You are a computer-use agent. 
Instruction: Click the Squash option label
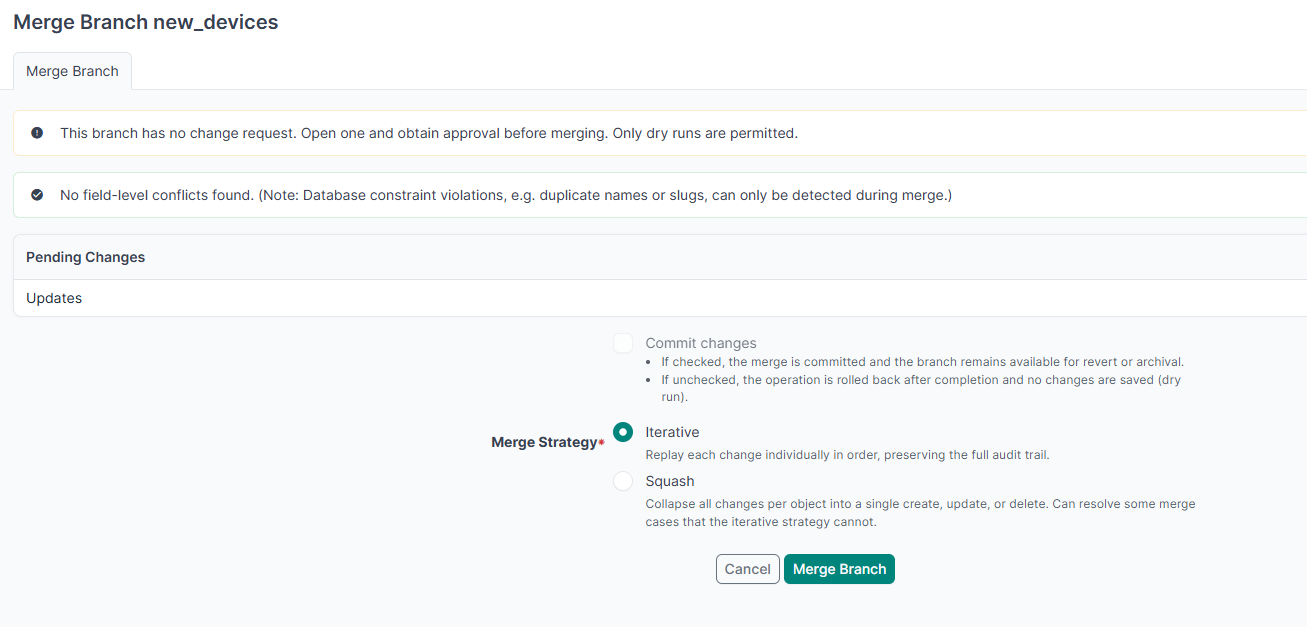(670, 481)
